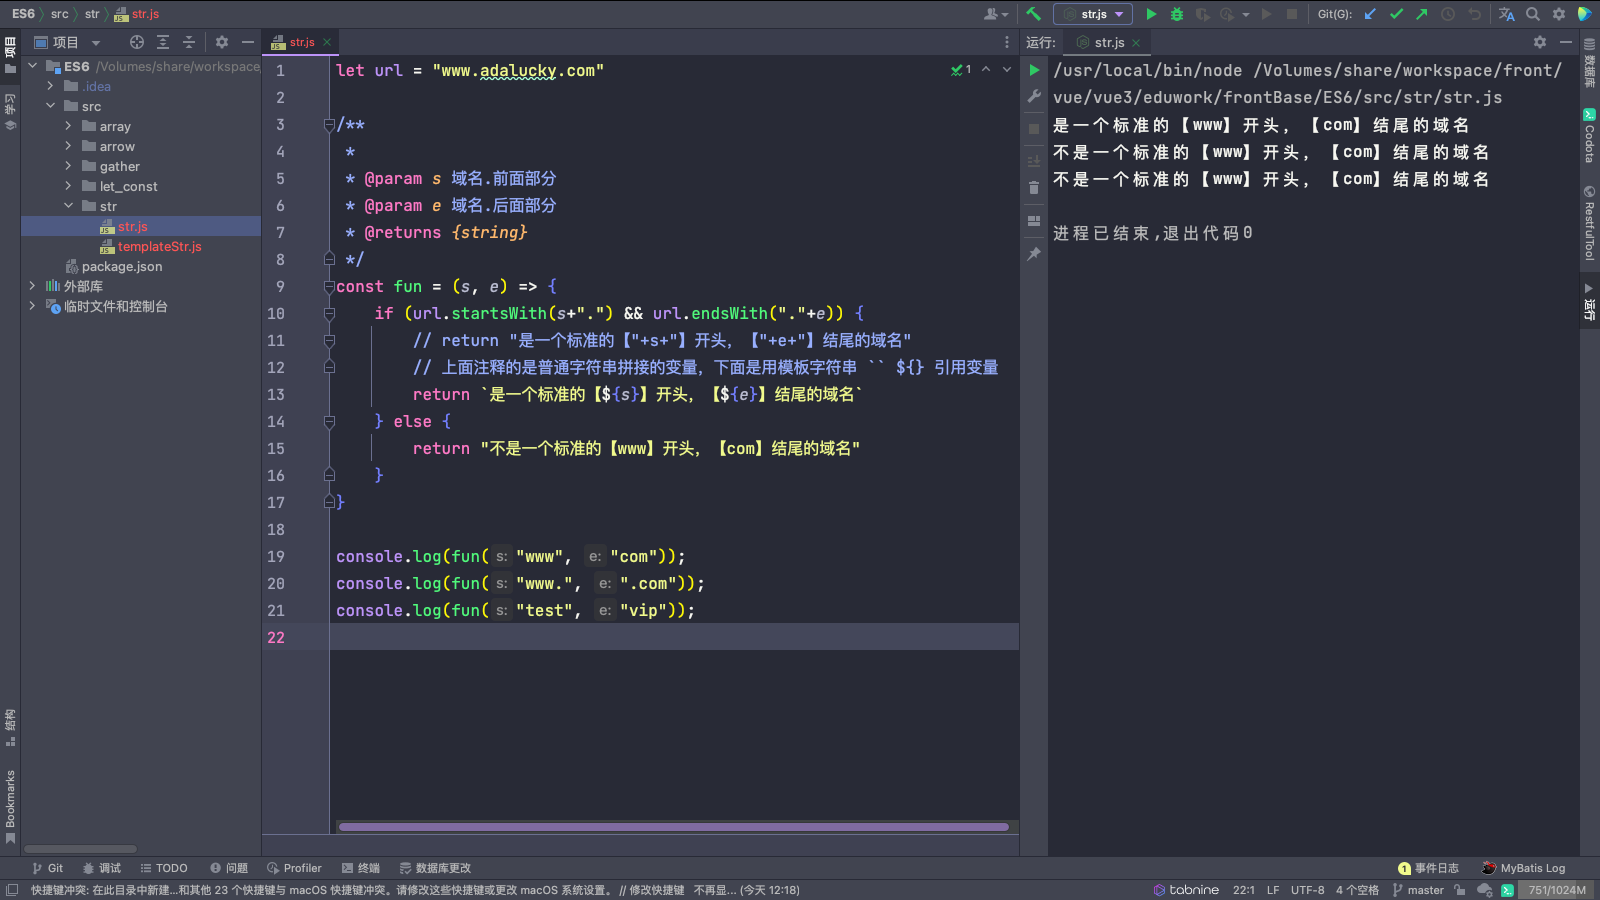
Task: Start debugging with the bug icon
Action: (1177, 14)
